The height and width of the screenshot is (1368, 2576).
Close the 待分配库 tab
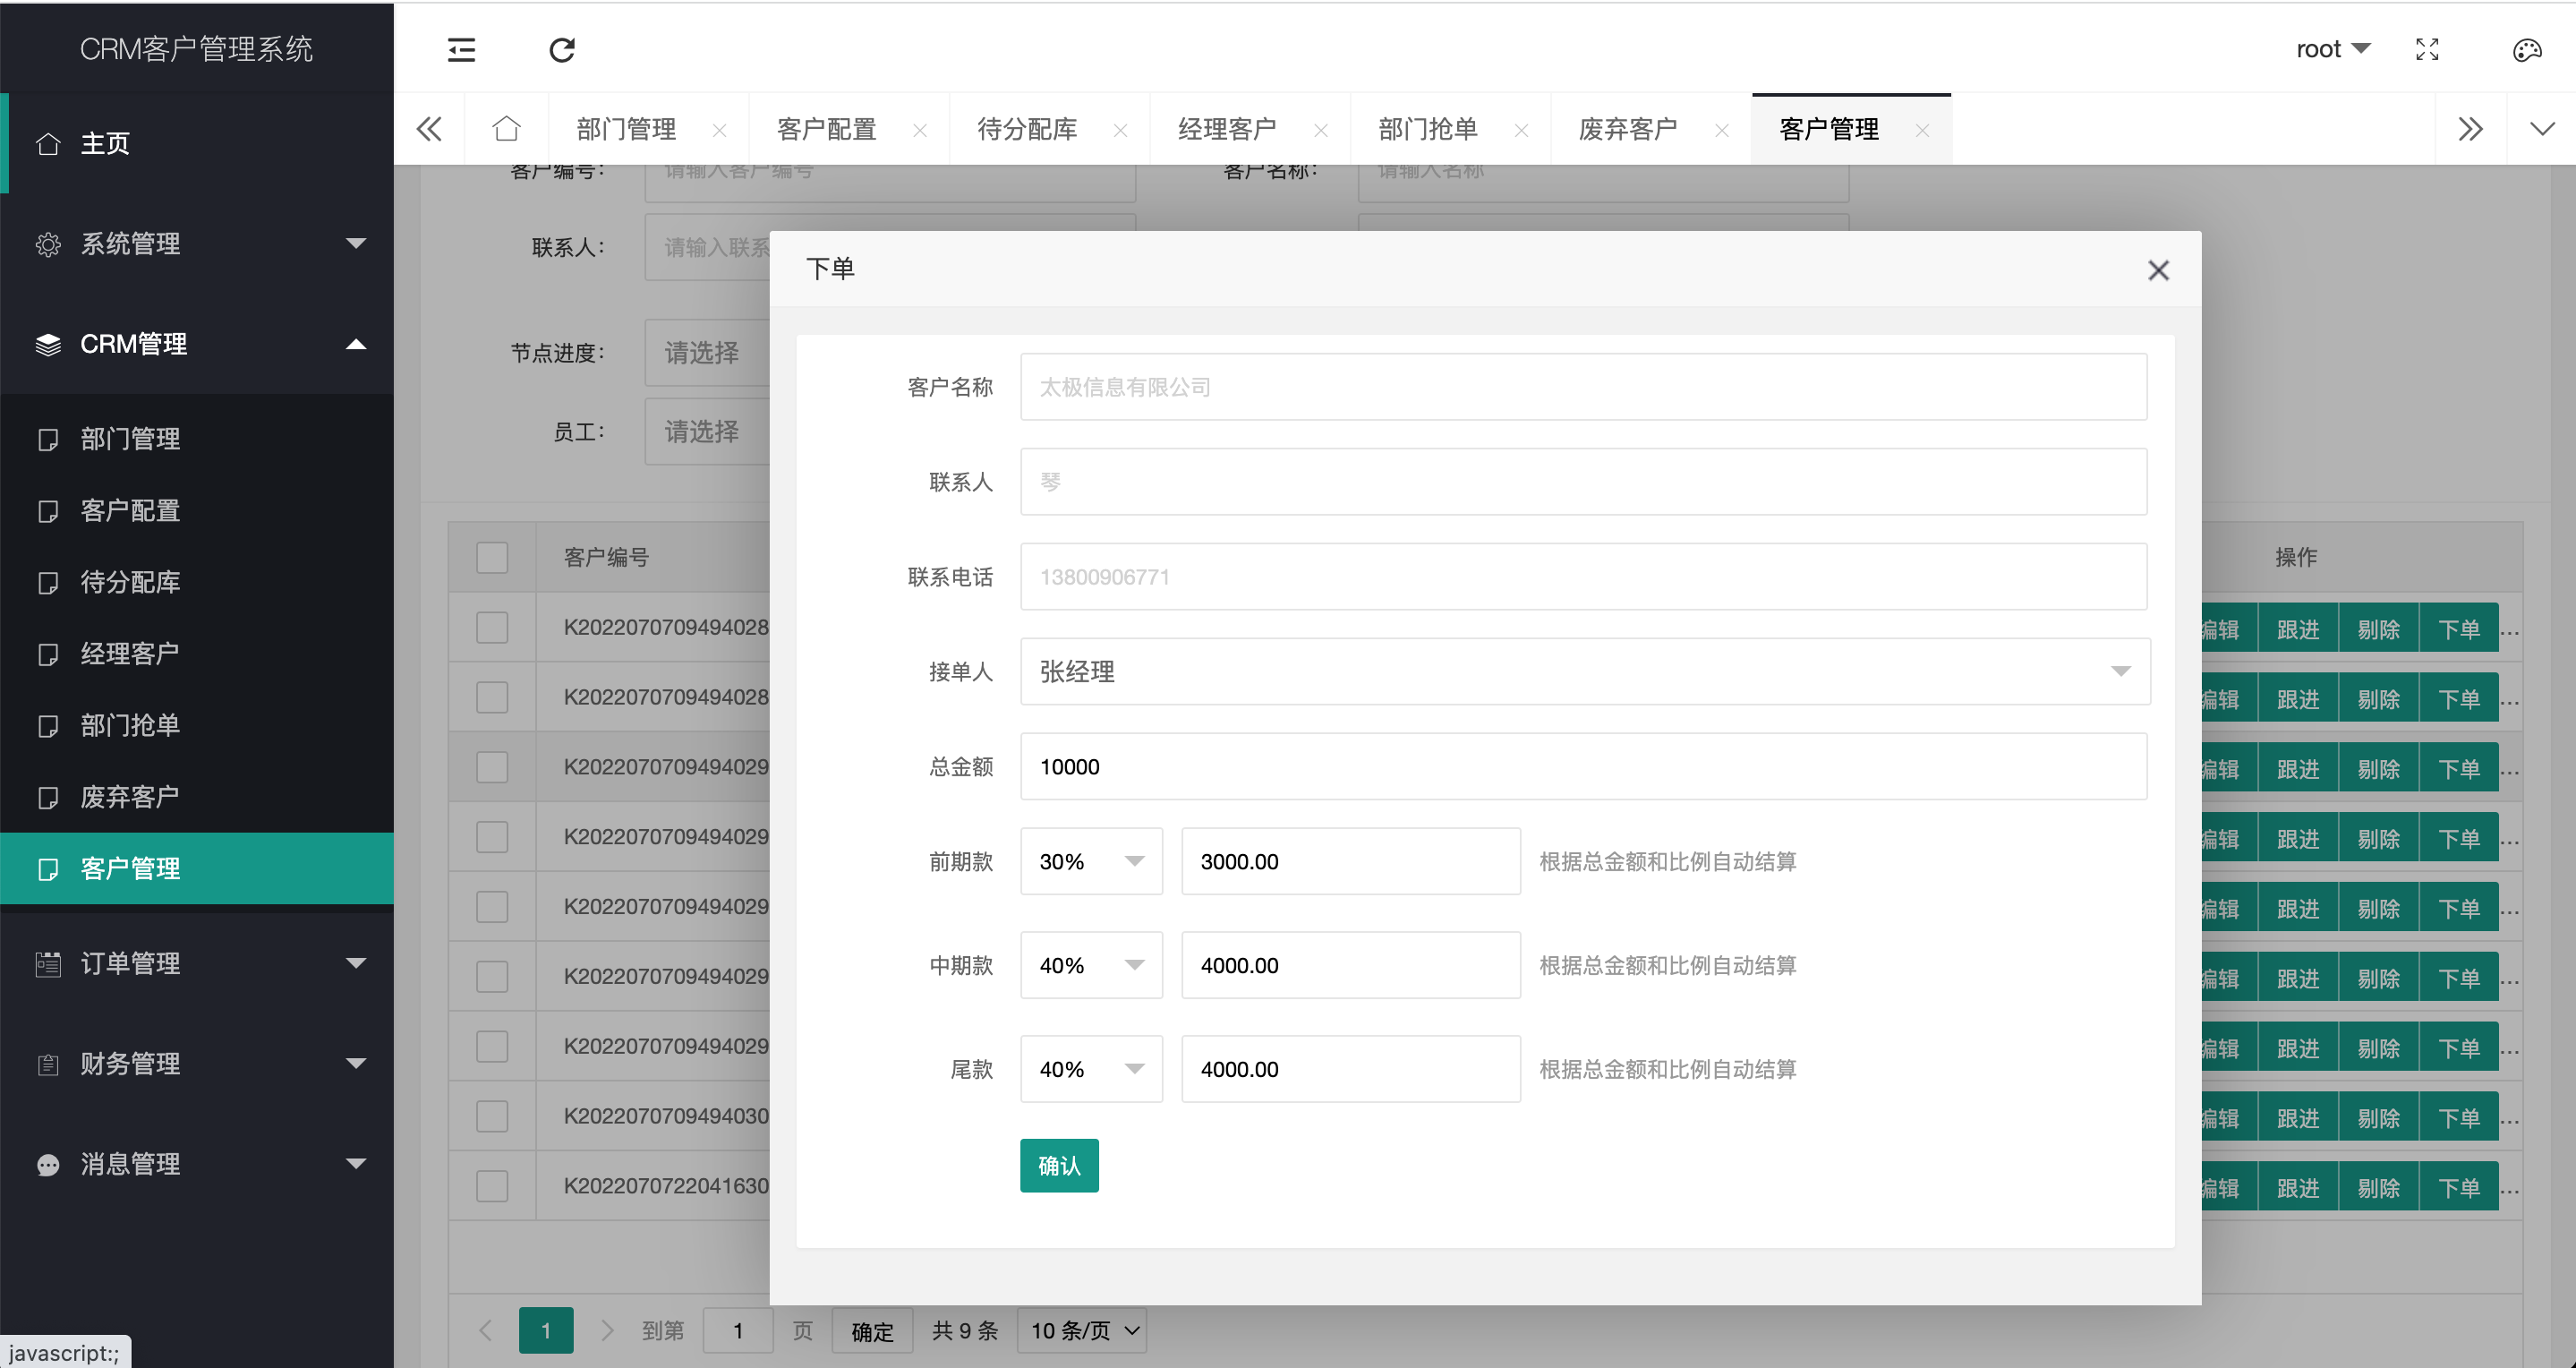pos(1120,130)
